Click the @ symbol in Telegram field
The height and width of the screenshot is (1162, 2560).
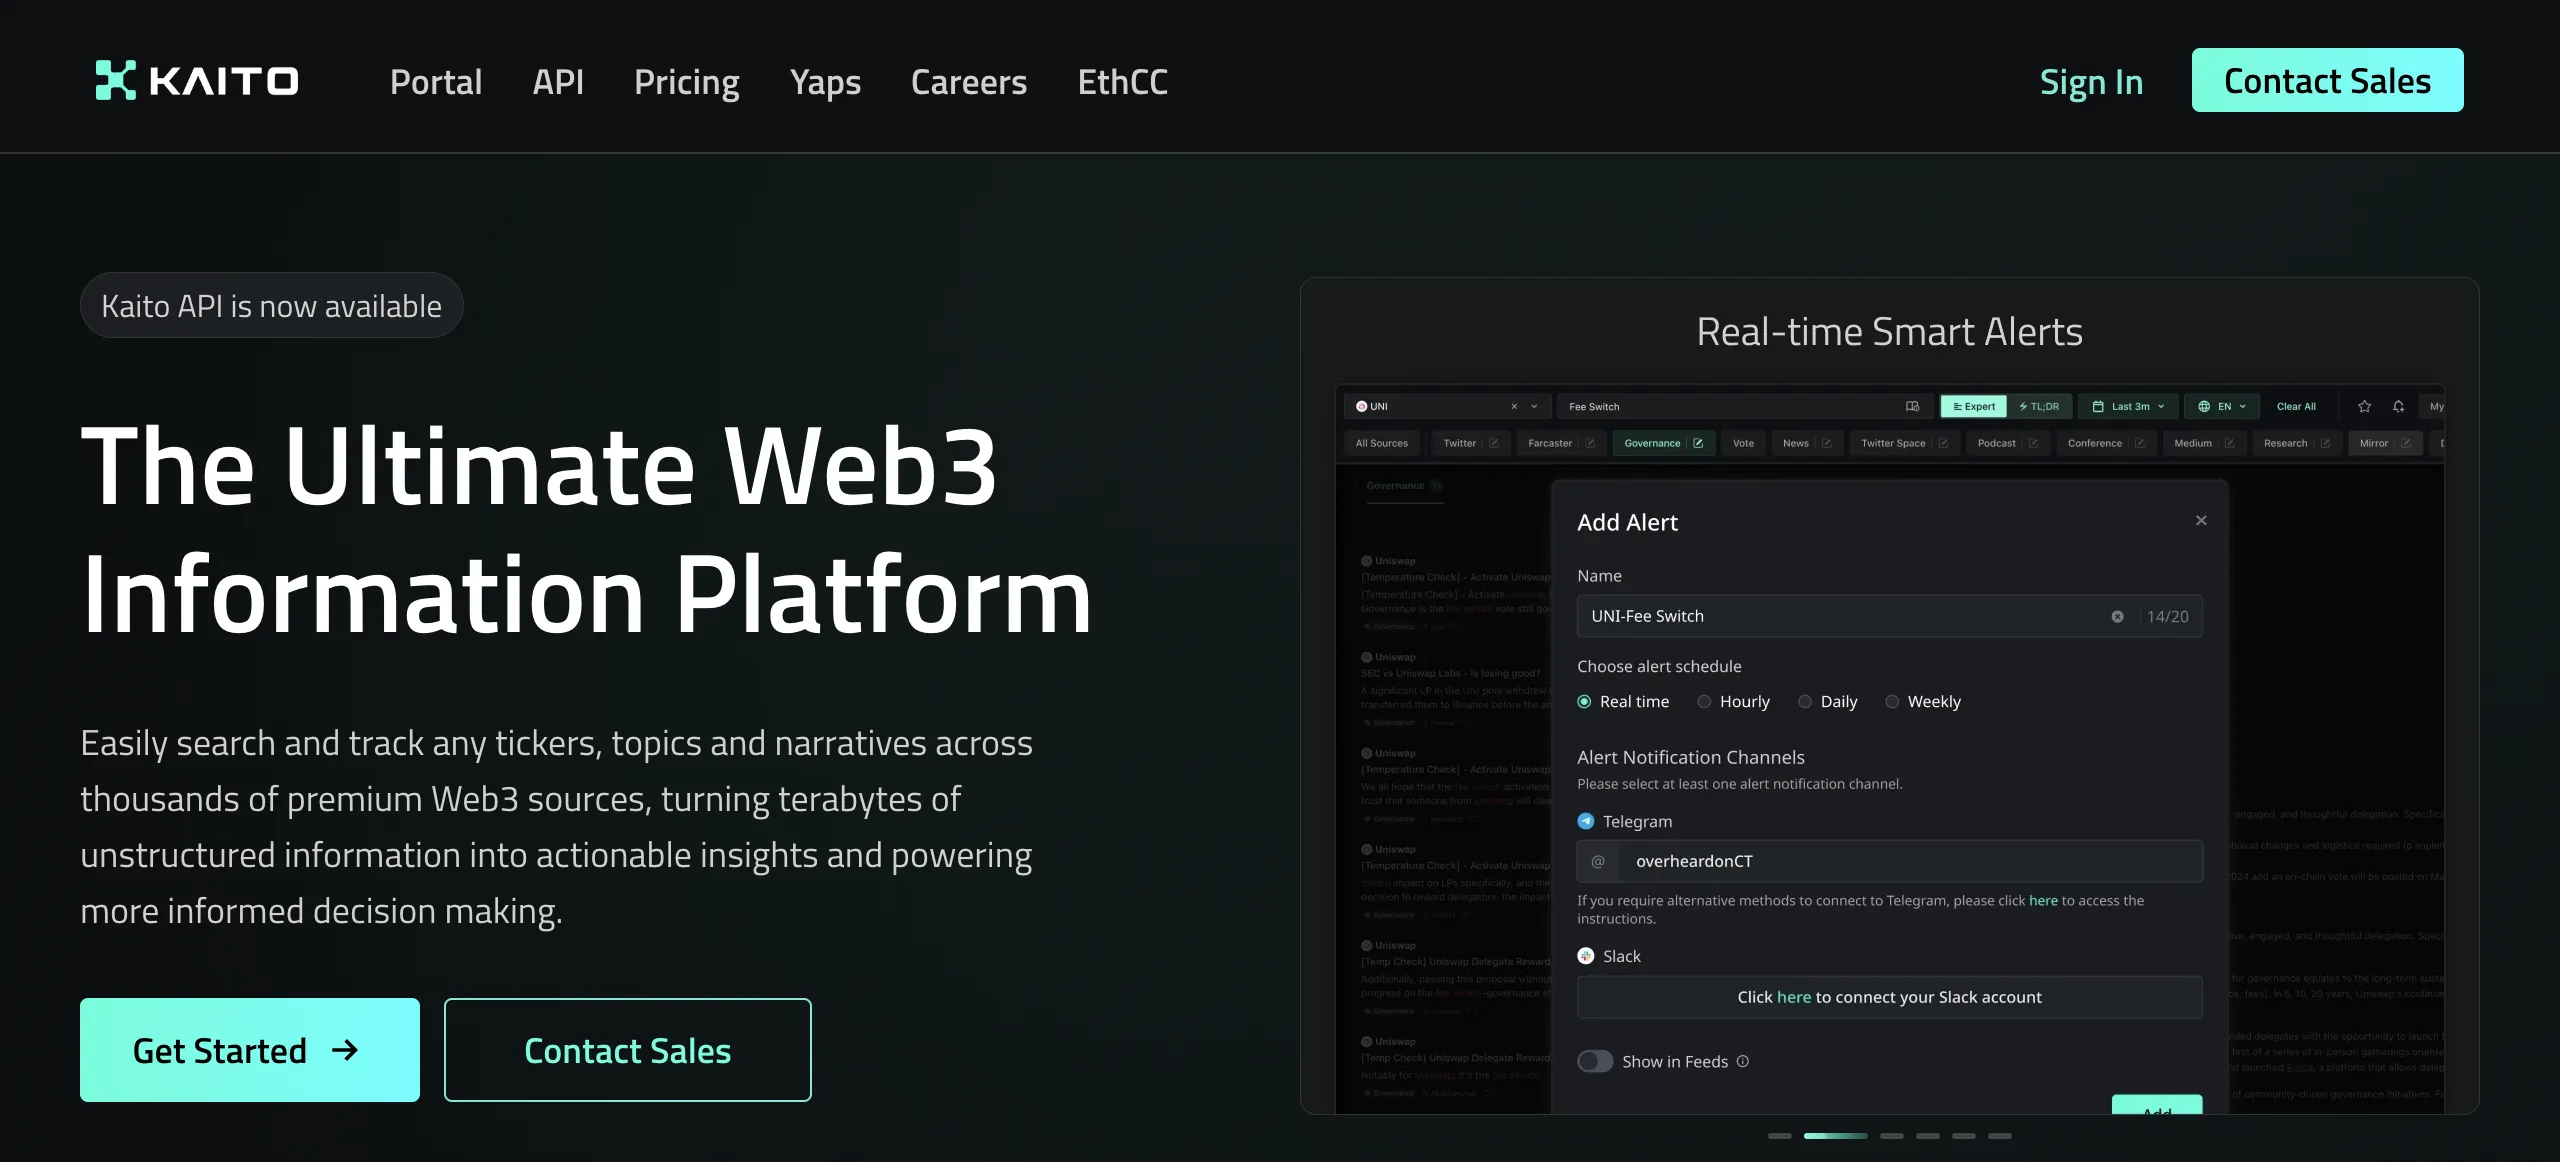(x=1598, y=861)
